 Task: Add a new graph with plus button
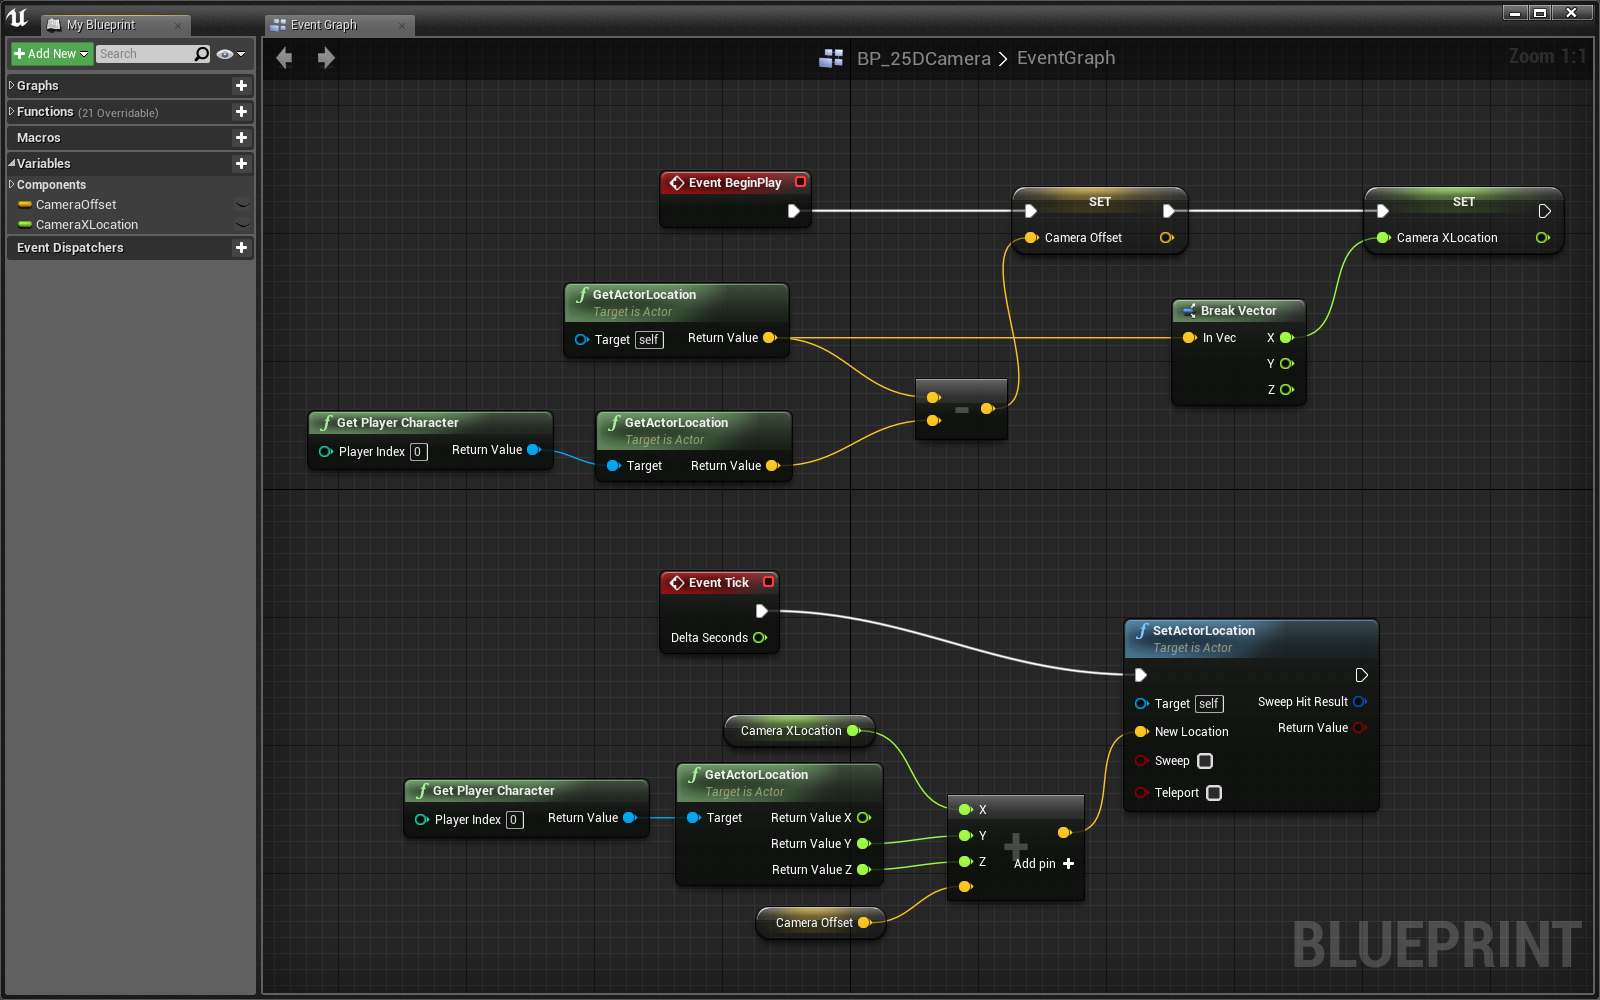click(x=241, y=86)
